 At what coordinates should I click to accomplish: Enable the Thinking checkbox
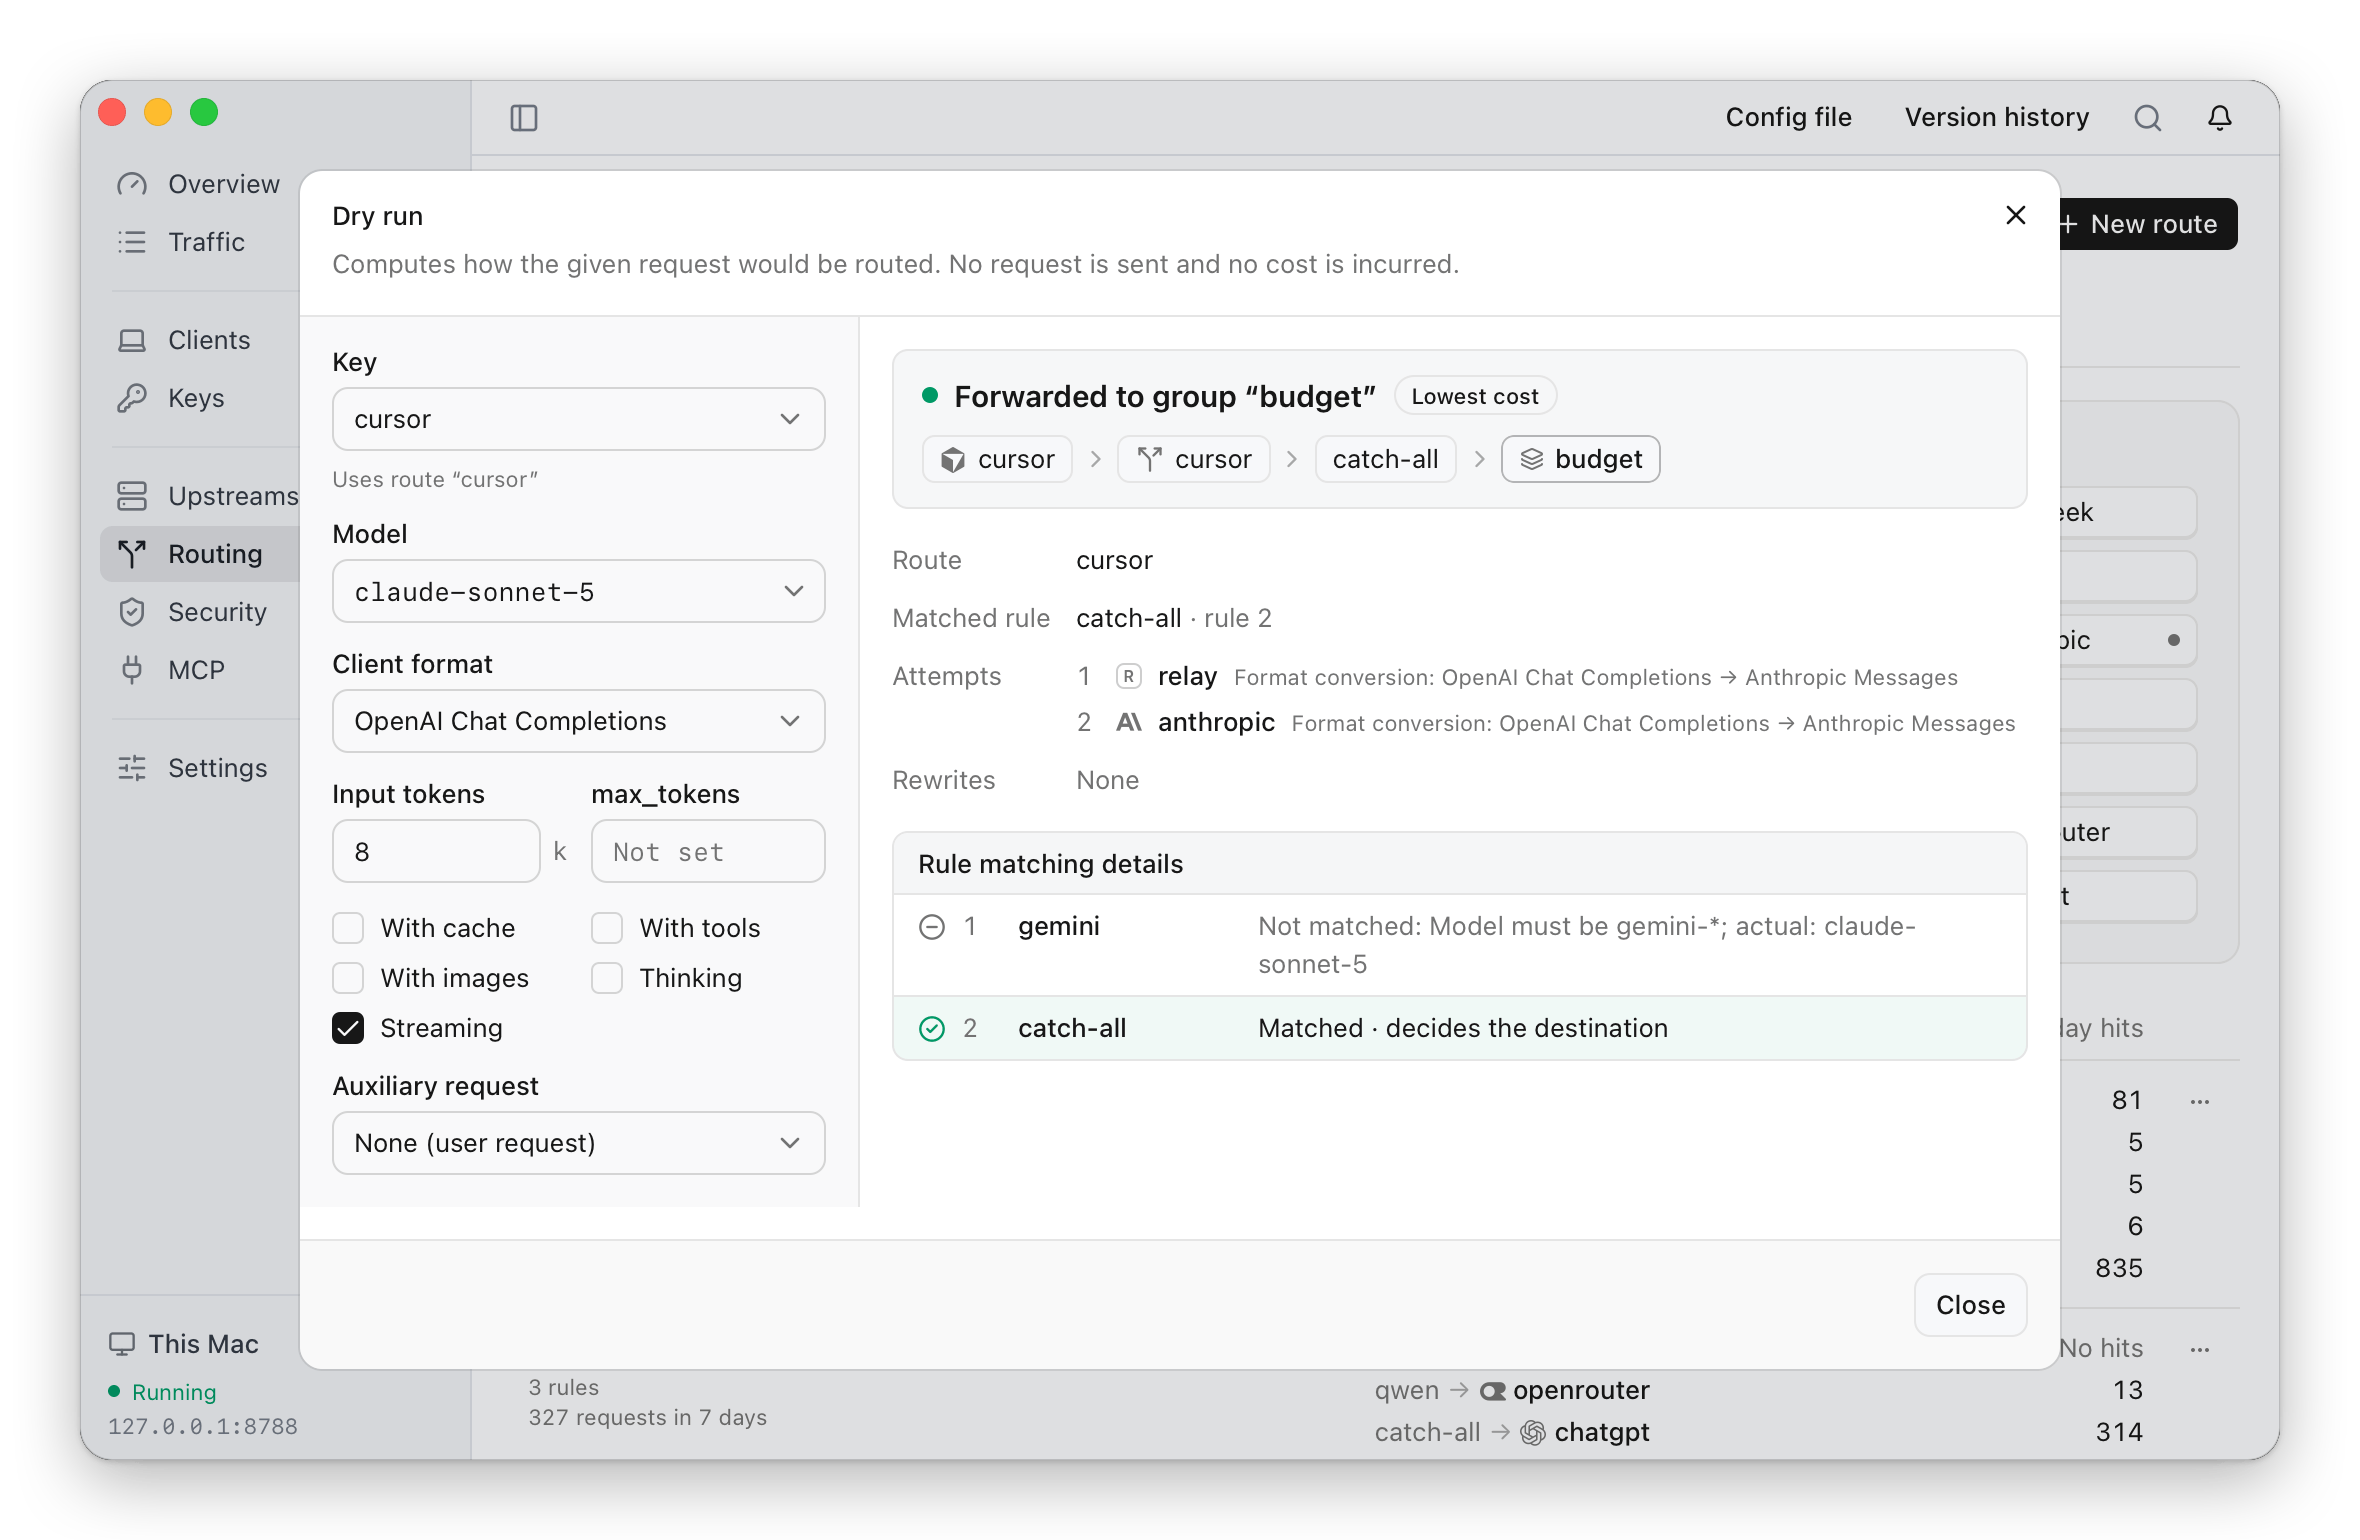pos(607,978)
